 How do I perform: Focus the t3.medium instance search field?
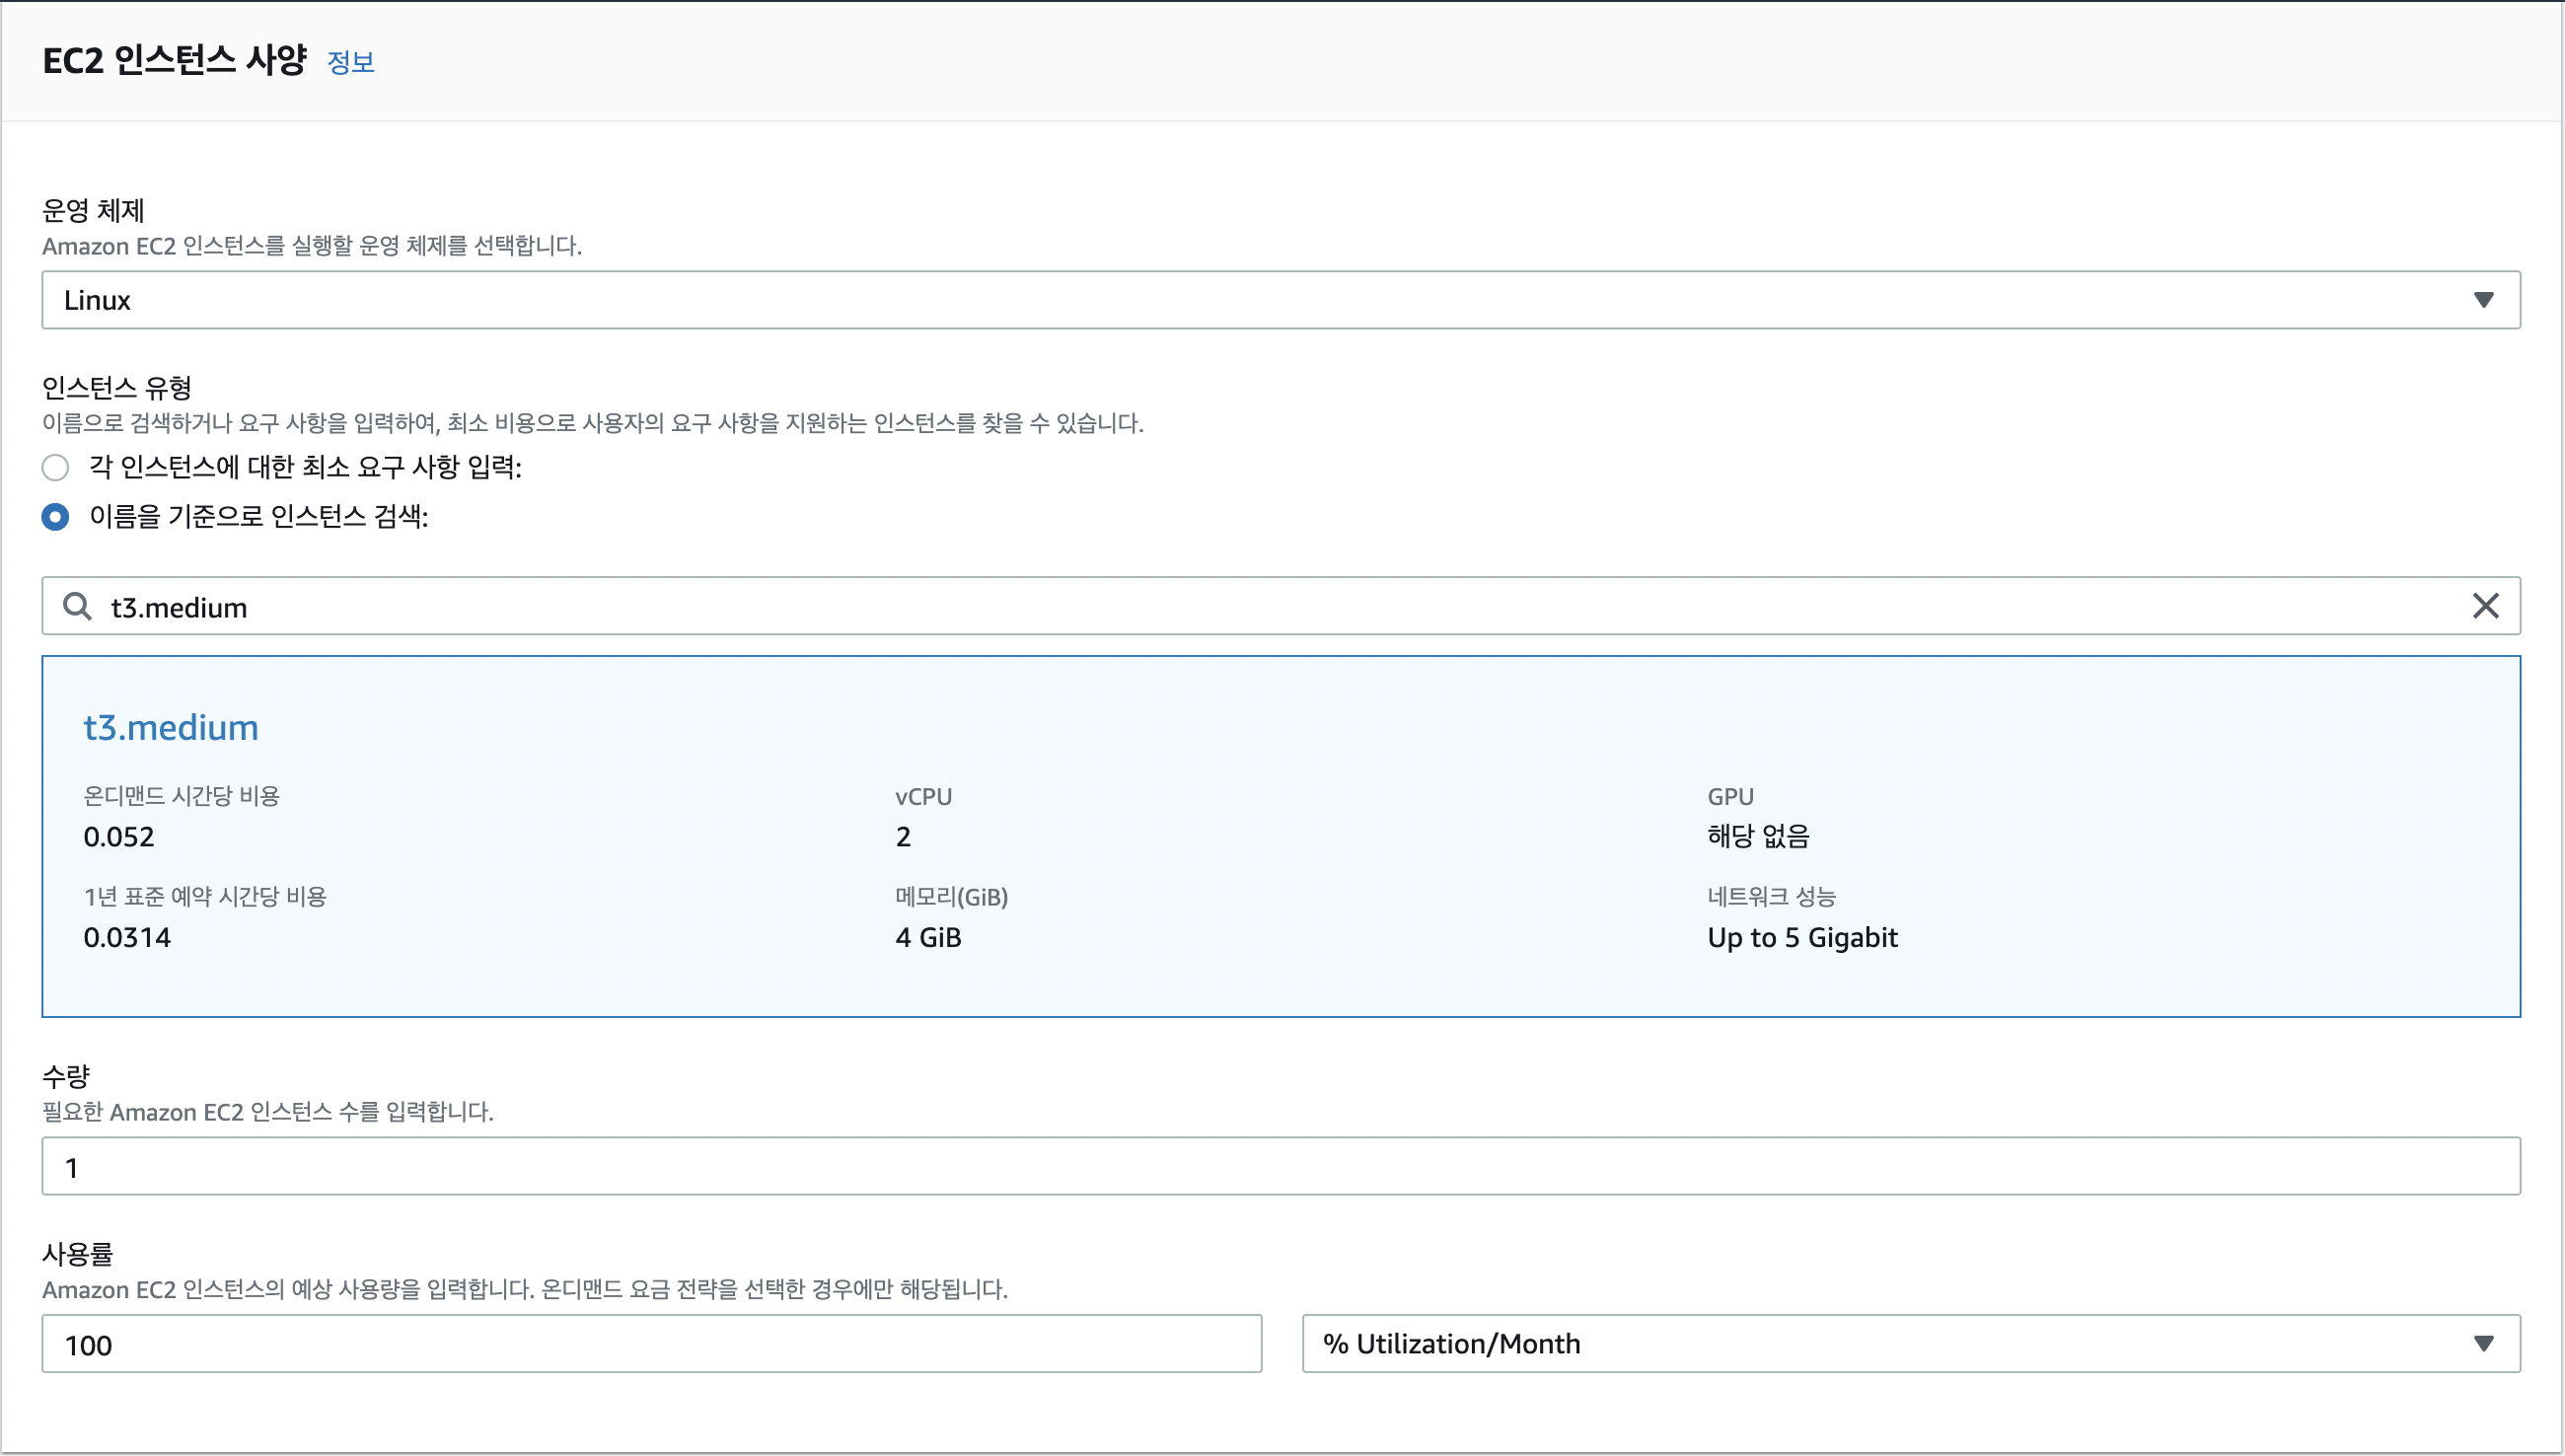[1280, 606]
